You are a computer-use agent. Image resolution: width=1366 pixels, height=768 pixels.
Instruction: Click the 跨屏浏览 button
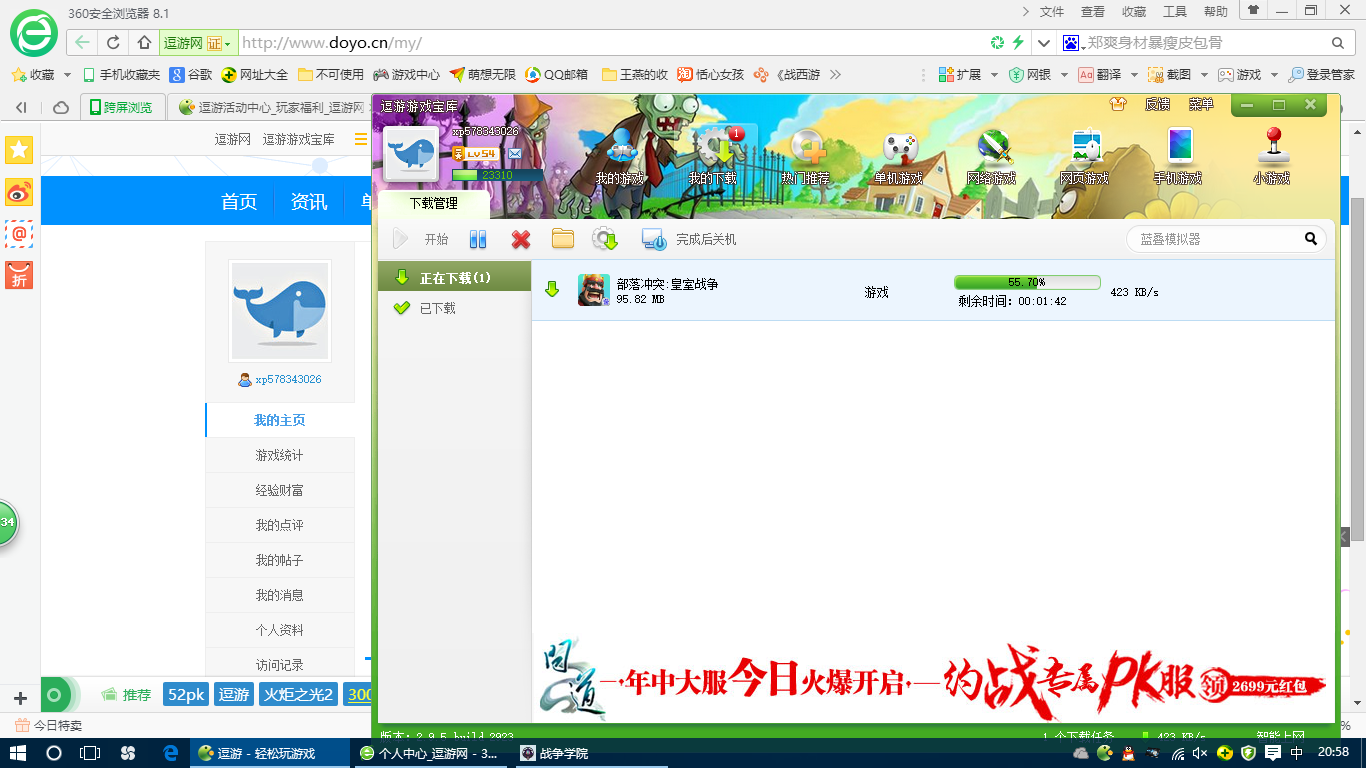[x=121, y=107]
